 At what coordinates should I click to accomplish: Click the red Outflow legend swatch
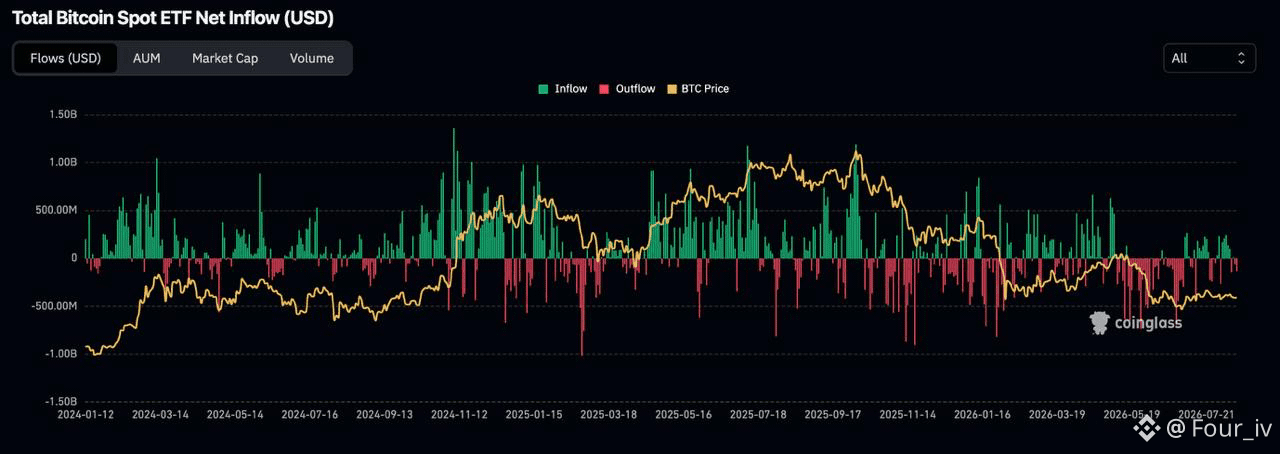click(604, 89)
